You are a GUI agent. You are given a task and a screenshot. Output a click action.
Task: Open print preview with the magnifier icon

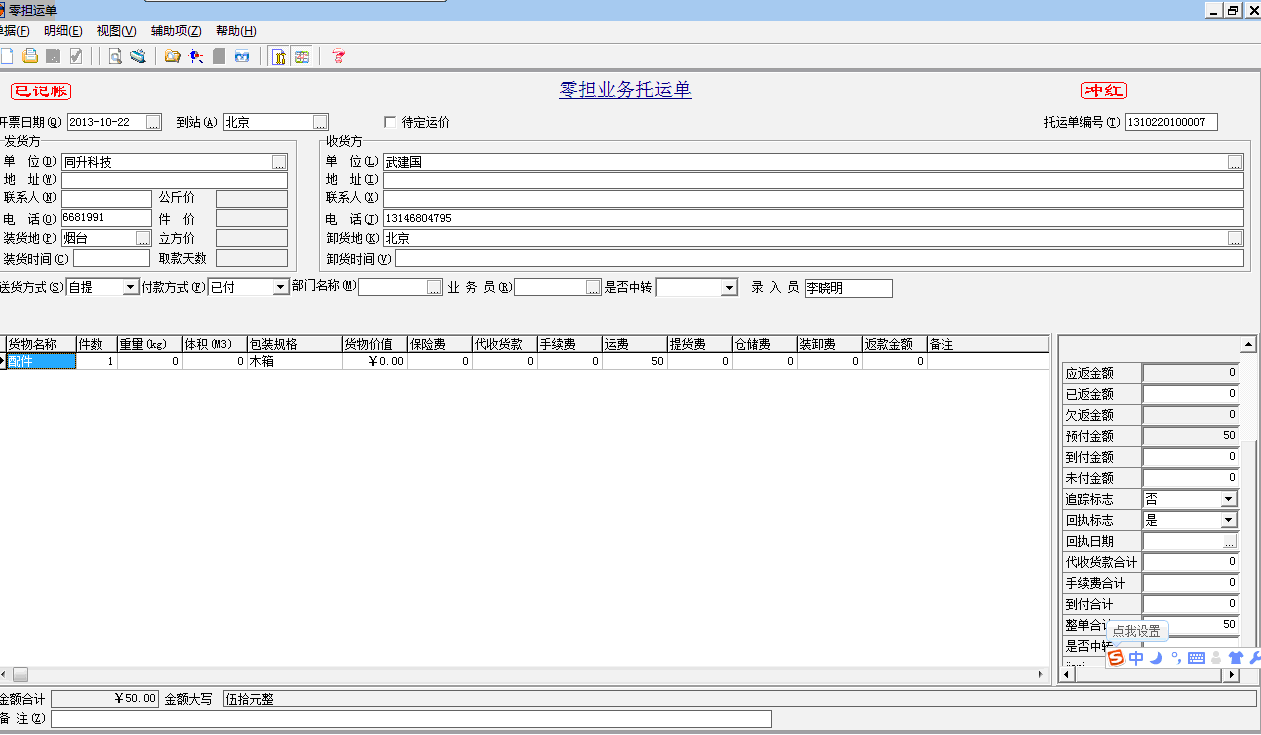pyautogui.click(x=115, y=56)
